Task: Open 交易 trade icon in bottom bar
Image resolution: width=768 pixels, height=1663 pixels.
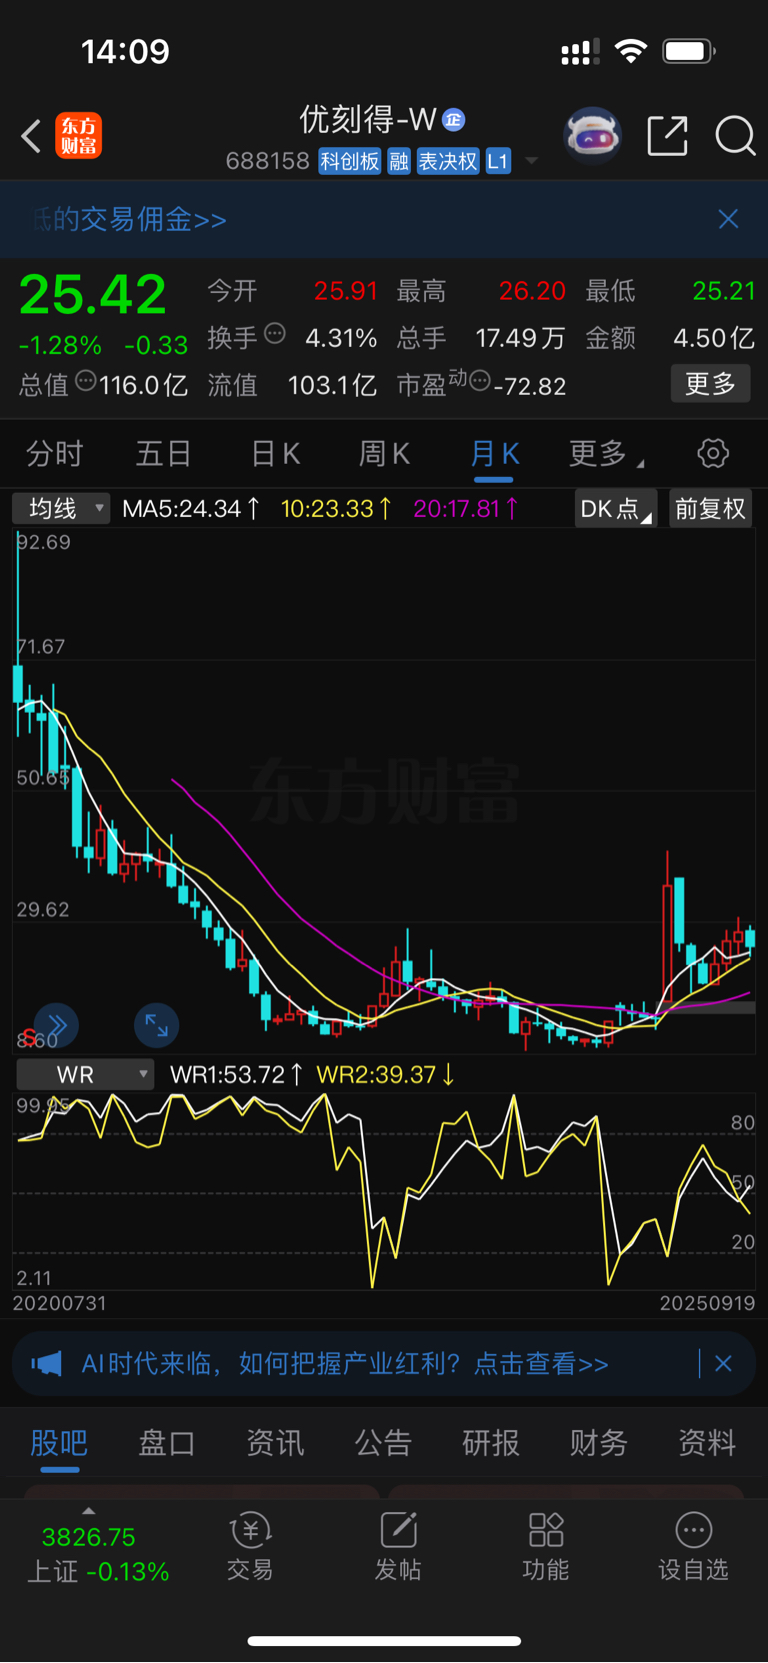Action: 250,1548
